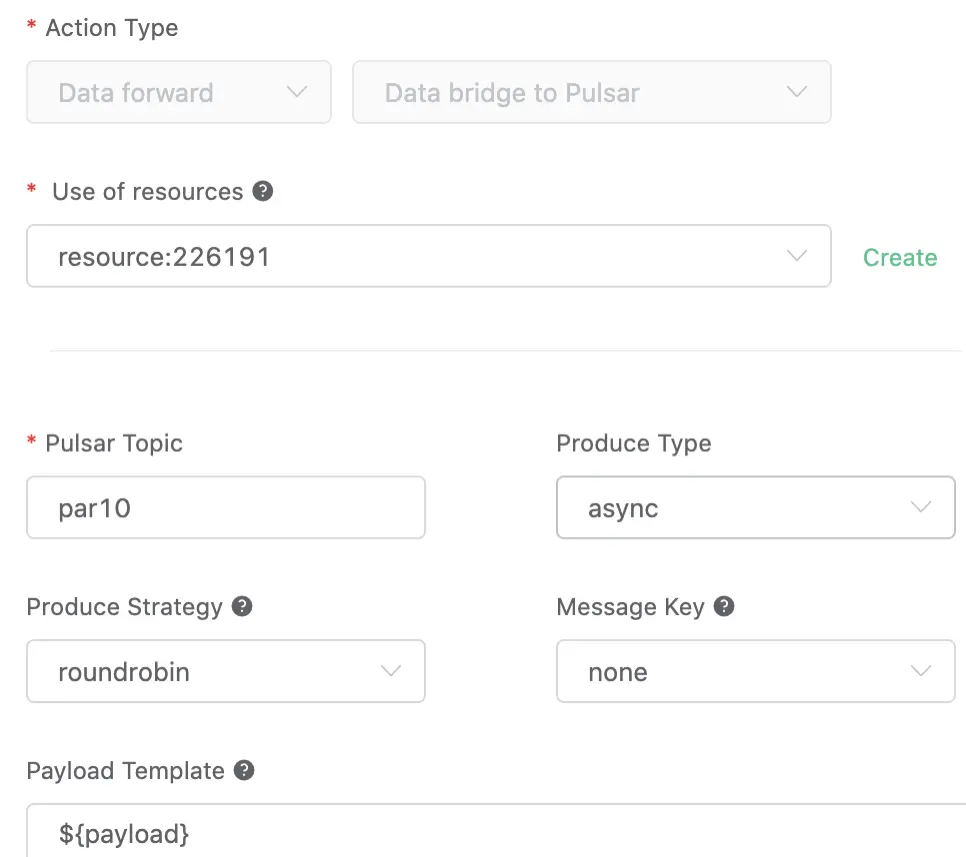Click the Payload Template help icon

tap(244, 770)
